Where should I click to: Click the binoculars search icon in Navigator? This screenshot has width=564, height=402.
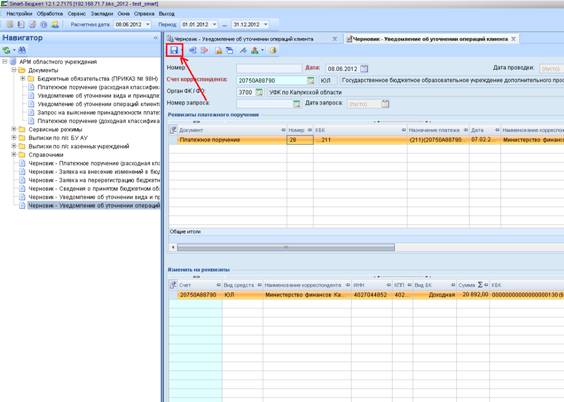[22, 50]
